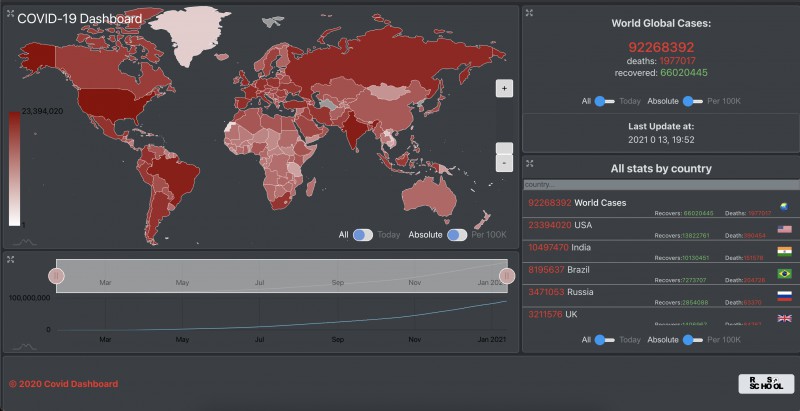
Task: Click the small chart icon below map legend
Action: point(24,242)
